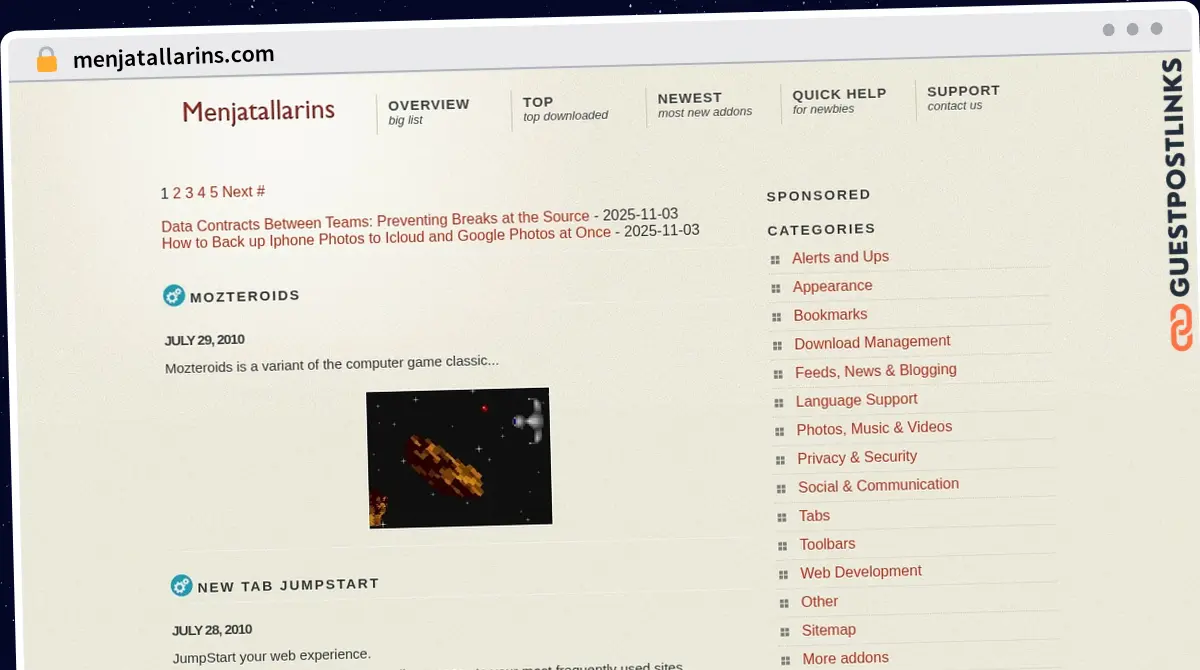Click 'JumpStart your web experience.' text

pyautogui.click(x=272, y=656)
